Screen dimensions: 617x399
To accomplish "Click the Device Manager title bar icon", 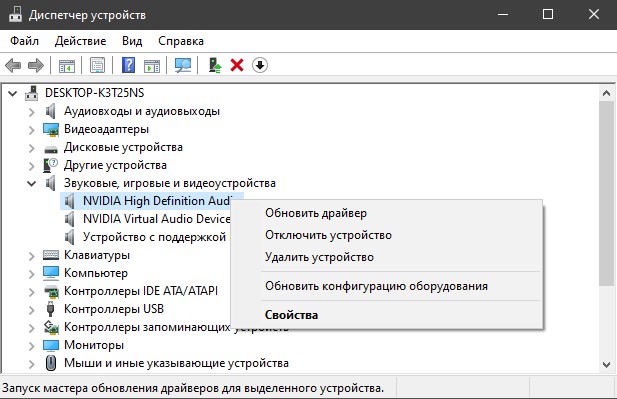I will 15,15.
